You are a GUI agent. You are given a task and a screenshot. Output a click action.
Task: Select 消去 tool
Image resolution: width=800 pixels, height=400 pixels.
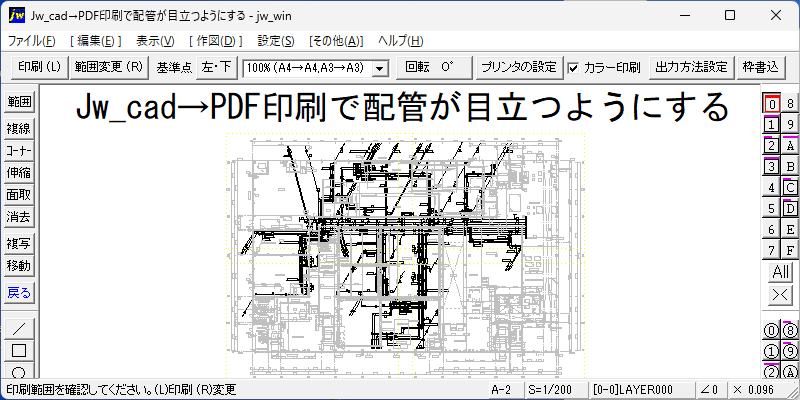19,217
